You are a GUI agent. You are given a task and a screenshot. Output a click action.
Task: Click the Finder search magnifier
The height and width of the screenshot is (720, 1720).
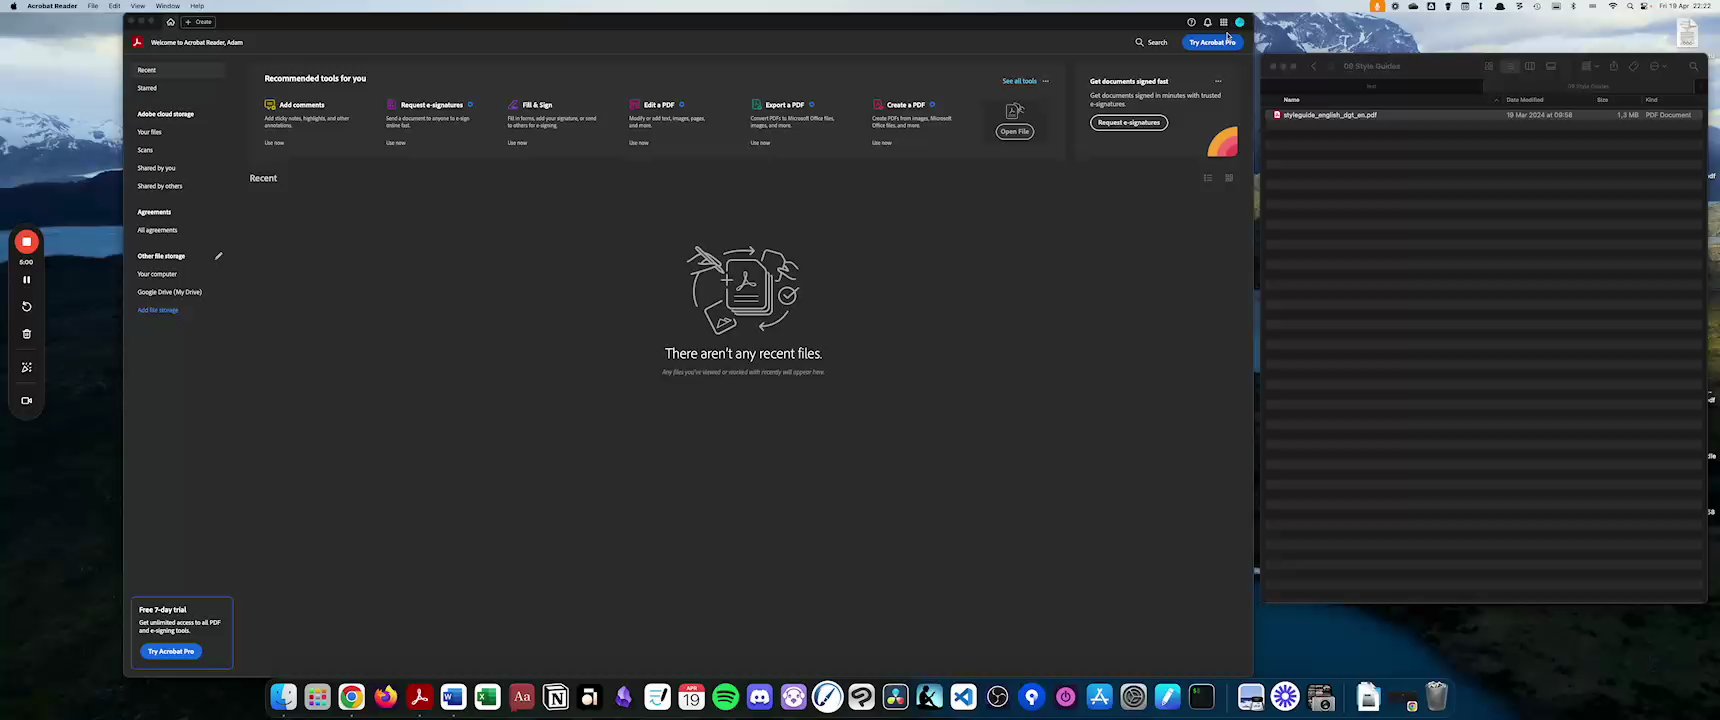[x=1694, y=66]
